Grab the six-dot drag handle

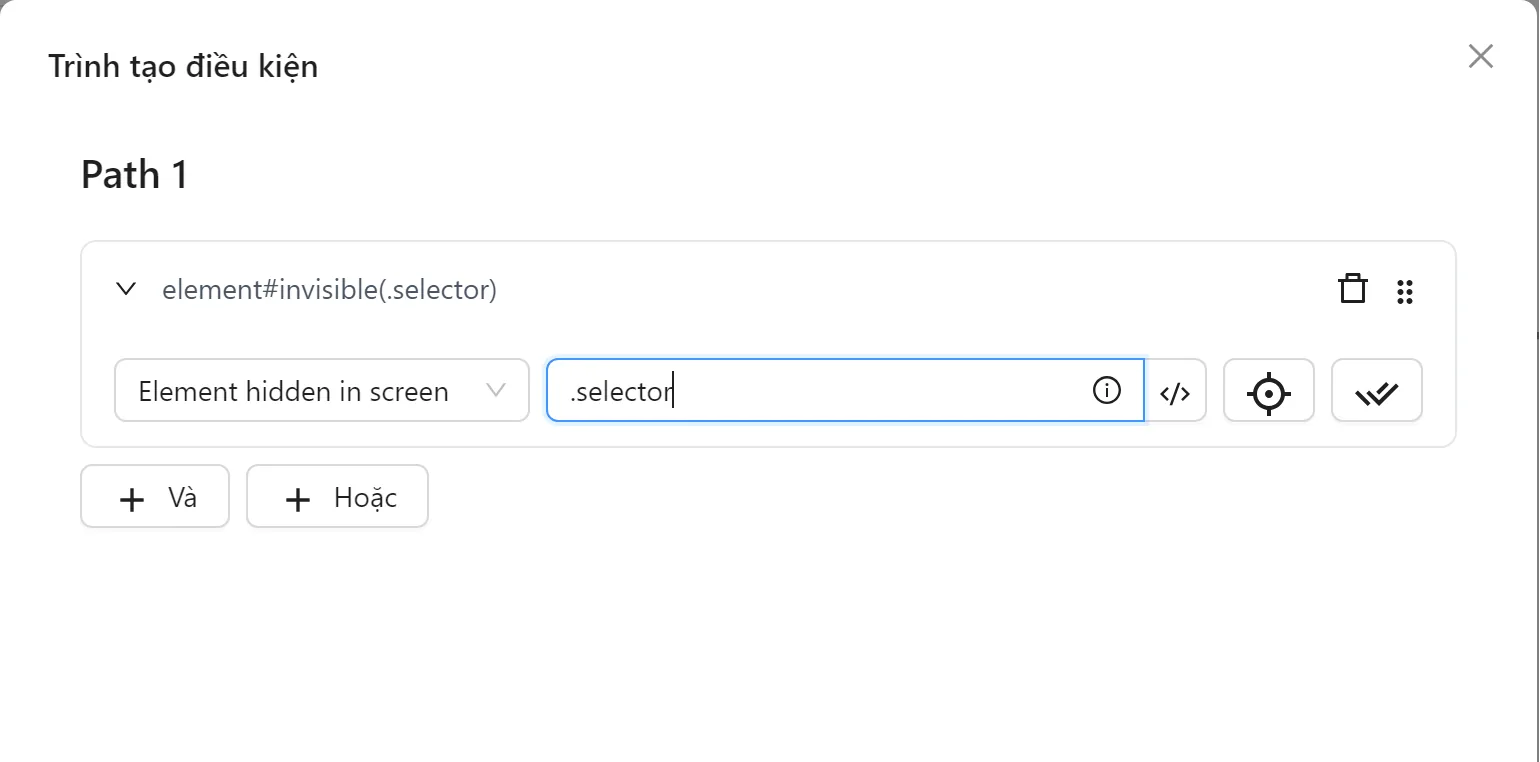click(1404, 291)
